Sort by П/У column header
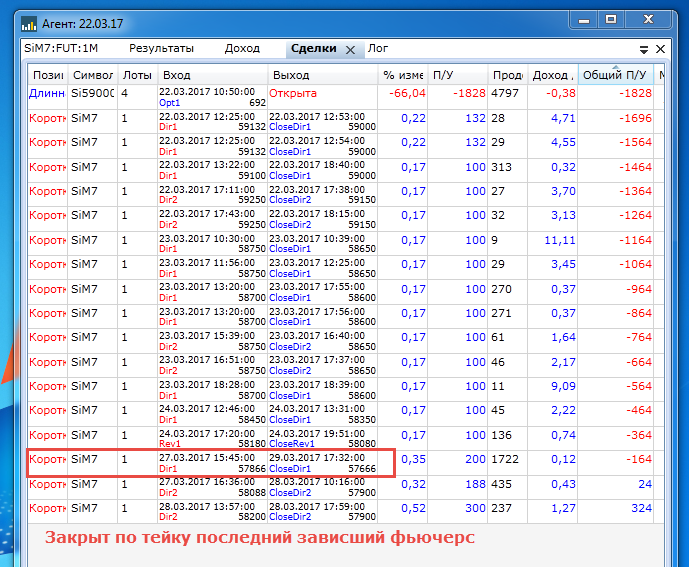Screen dimensions: 689x567 pyautogui.click(x=458, y=75)
